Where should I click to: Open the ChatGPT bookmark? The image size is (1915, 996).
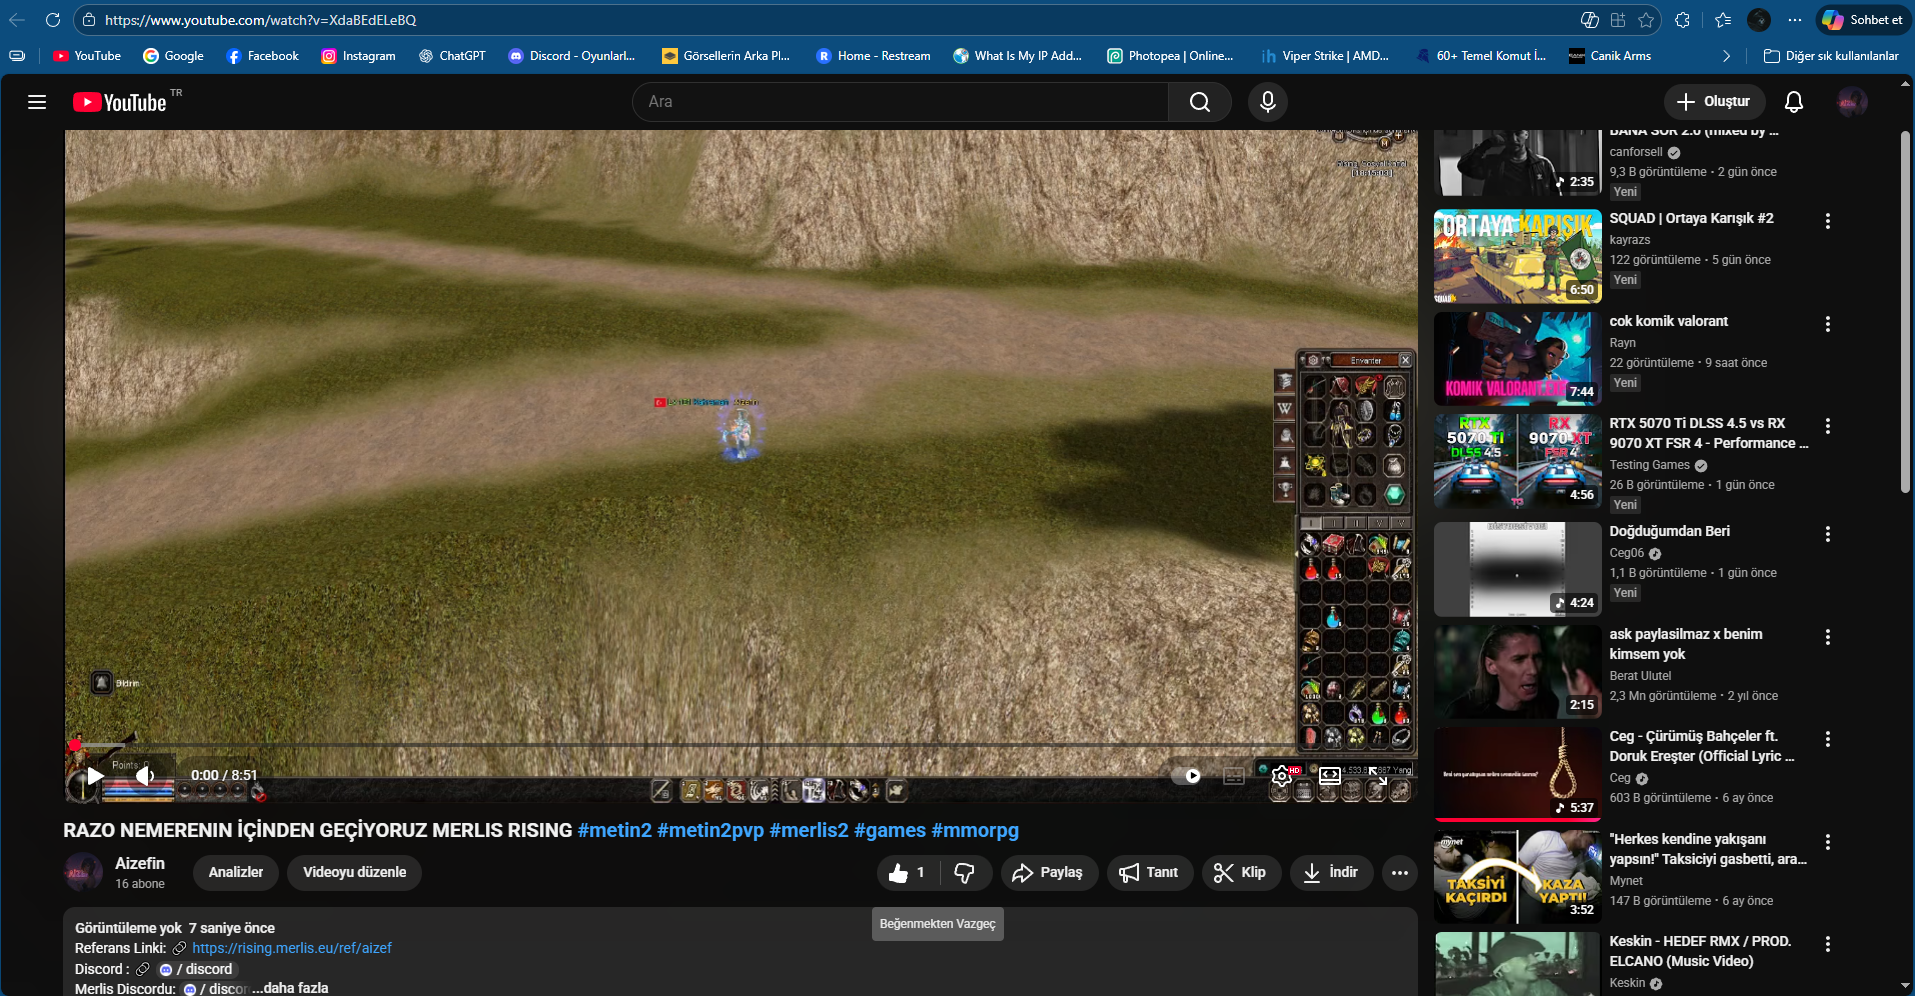(452, 56)
